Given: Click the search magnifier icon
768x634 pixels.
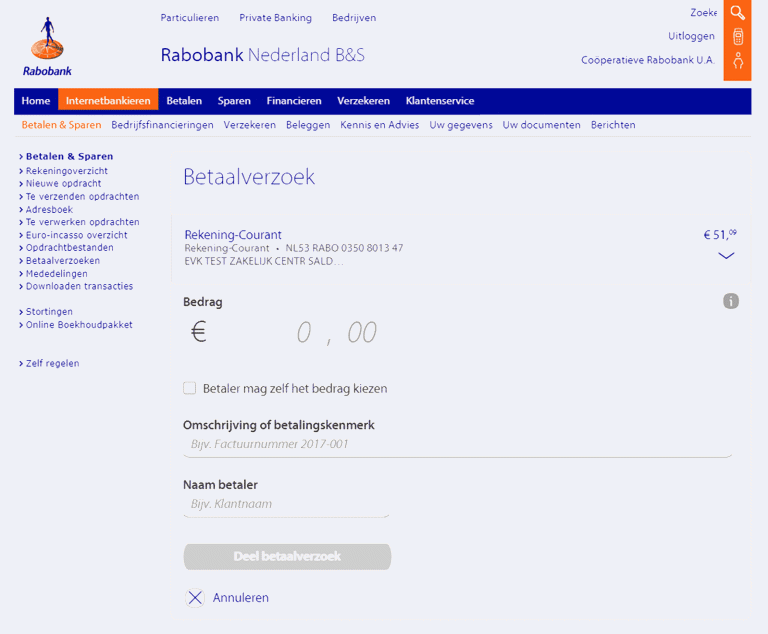Looking at the screenshot, I should (x=737, y=12).
